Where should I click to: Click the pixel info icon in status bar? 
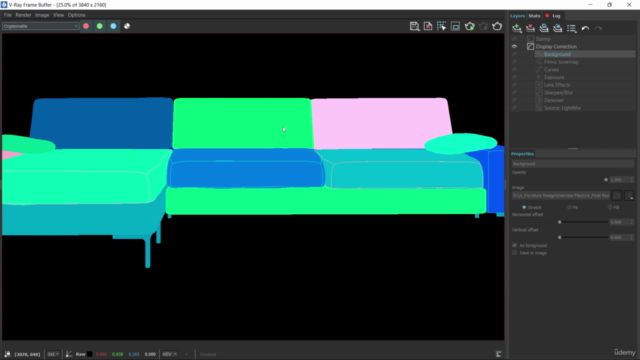7,354
